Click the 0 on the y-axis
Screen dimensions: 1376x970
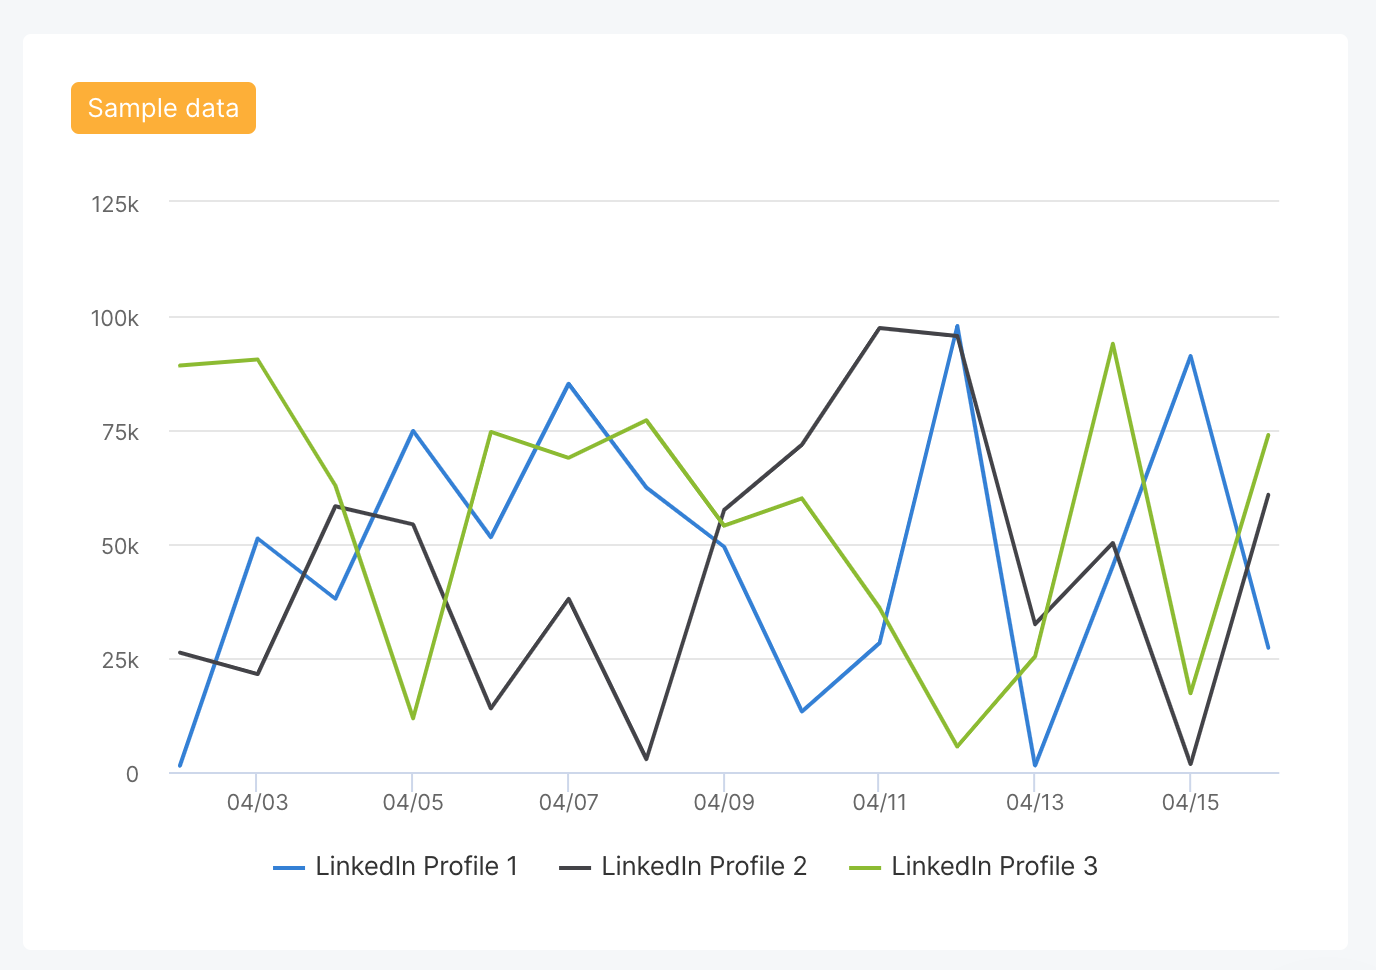pos(133,772)
